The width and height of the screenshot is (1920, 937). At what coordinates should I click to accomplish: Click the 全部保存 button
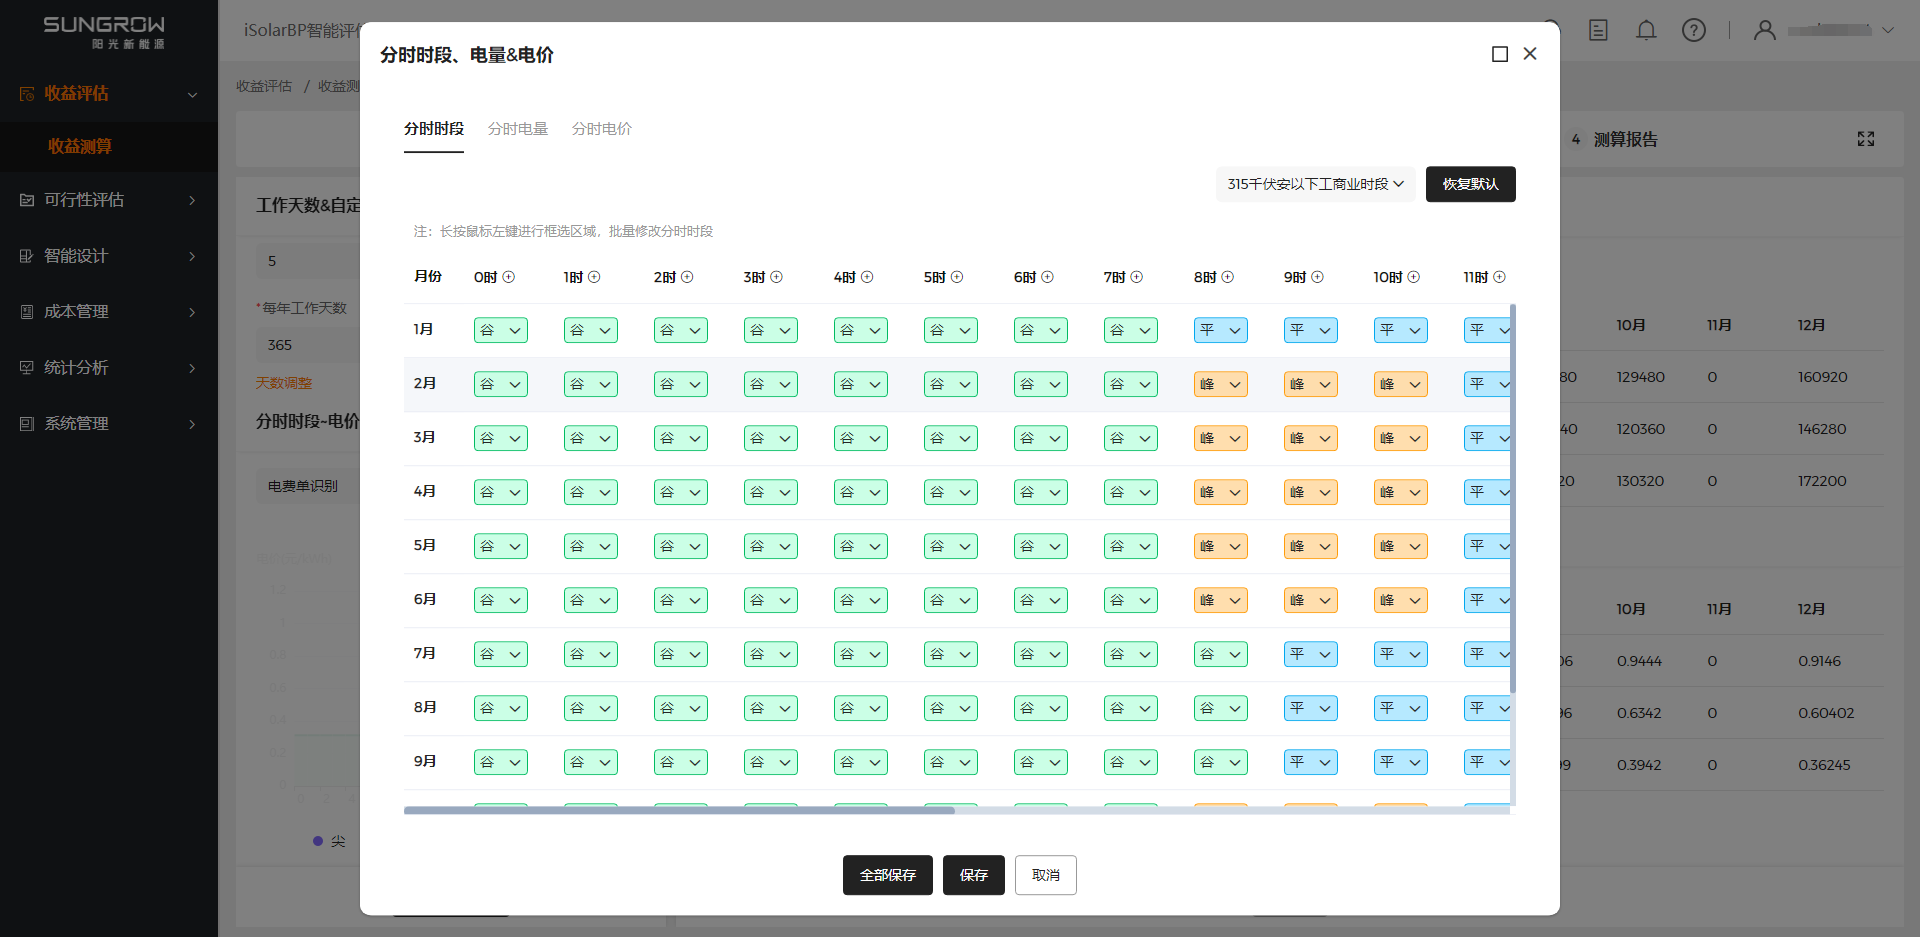[x=887, y=875]
